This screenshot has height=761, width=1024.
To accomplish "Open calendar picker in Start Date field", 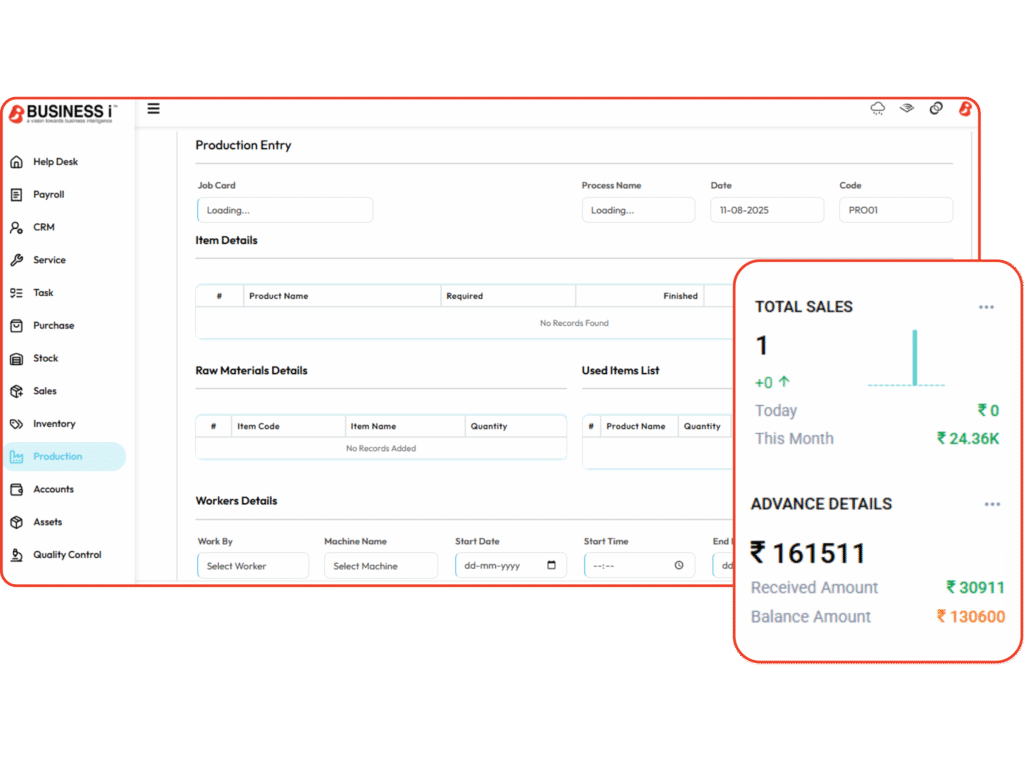I will [x=551, y=566].
